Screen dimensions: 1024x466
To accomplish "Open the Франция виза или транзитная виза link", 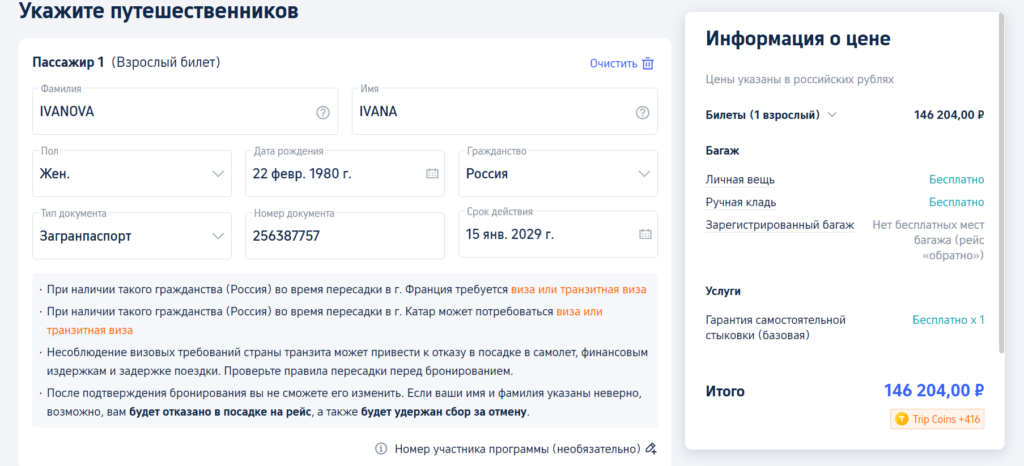I will (578, 290).
